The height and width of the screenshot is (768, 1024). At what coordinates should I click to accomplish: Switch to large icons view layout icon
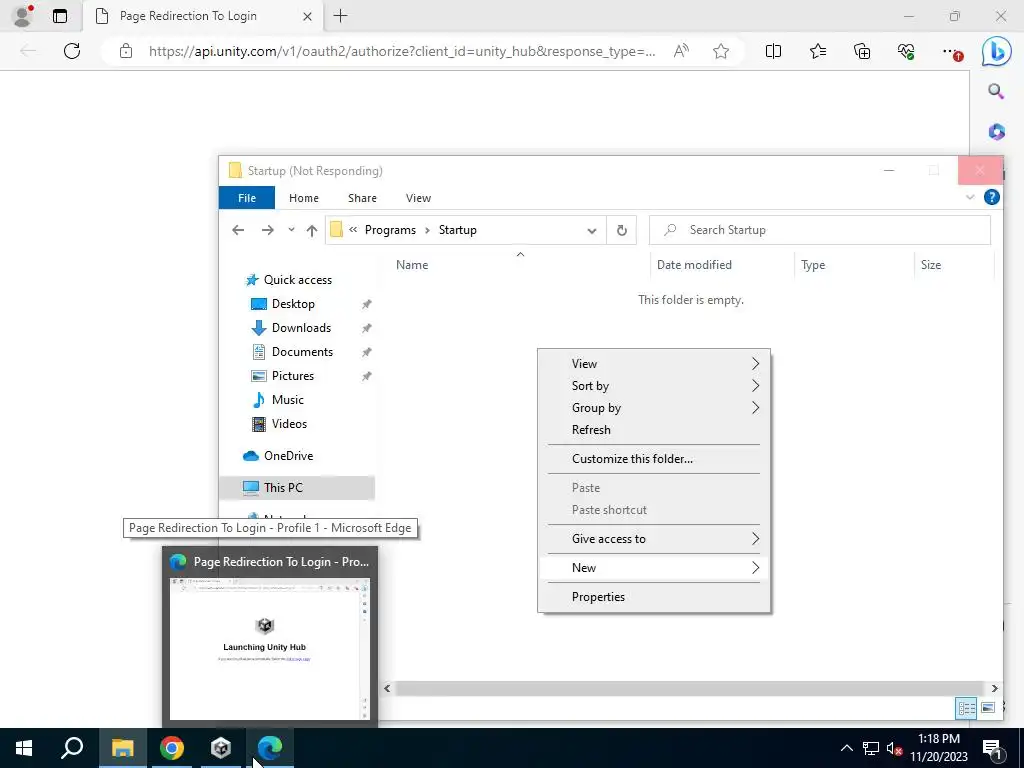[988, 707]
